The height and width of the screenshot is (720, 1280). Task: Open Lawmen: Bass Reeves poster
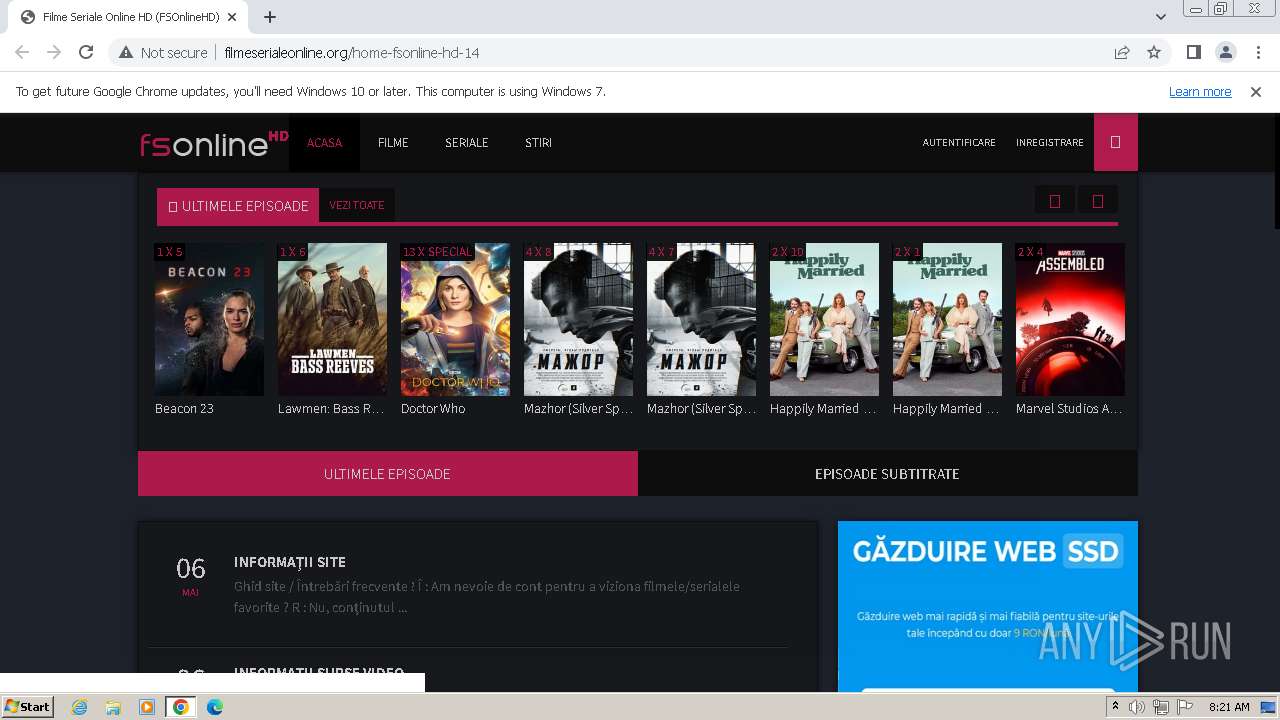pos(332,319)
